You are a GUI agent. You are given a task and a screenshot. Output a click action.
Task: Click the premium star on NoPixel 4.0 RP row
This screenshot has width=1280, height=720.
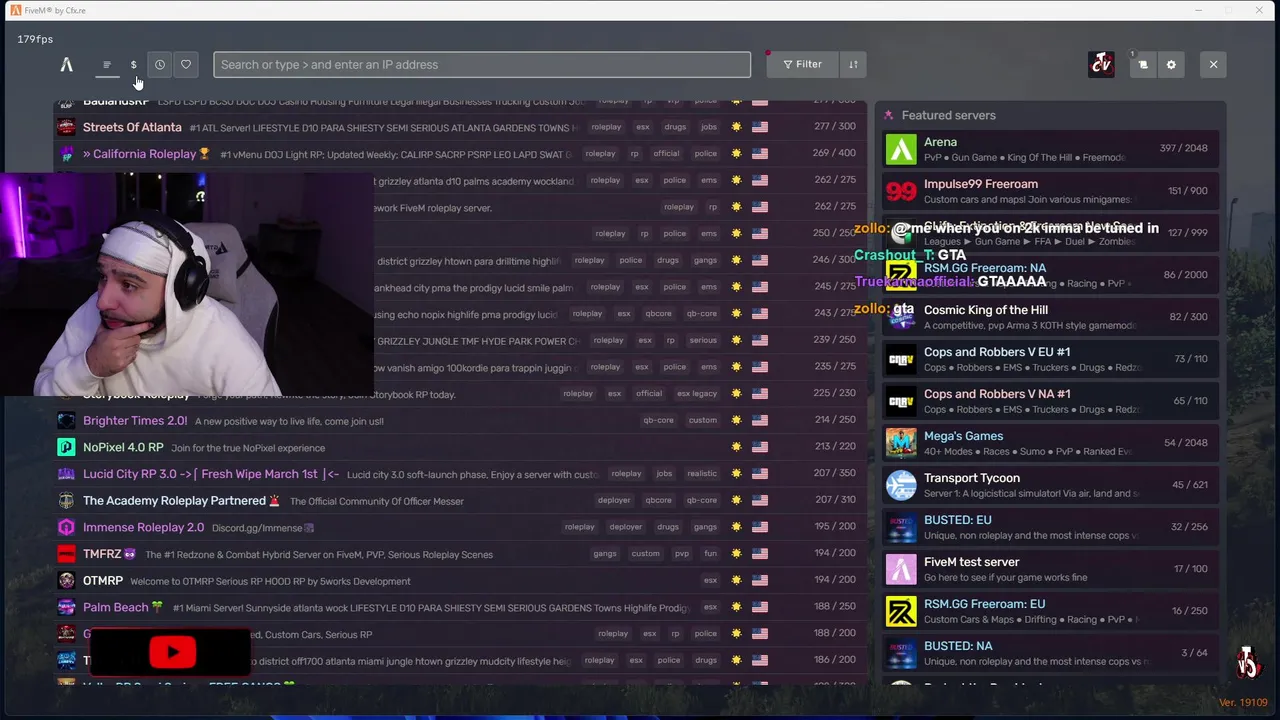pyautogui.click(x=737, y=447)
